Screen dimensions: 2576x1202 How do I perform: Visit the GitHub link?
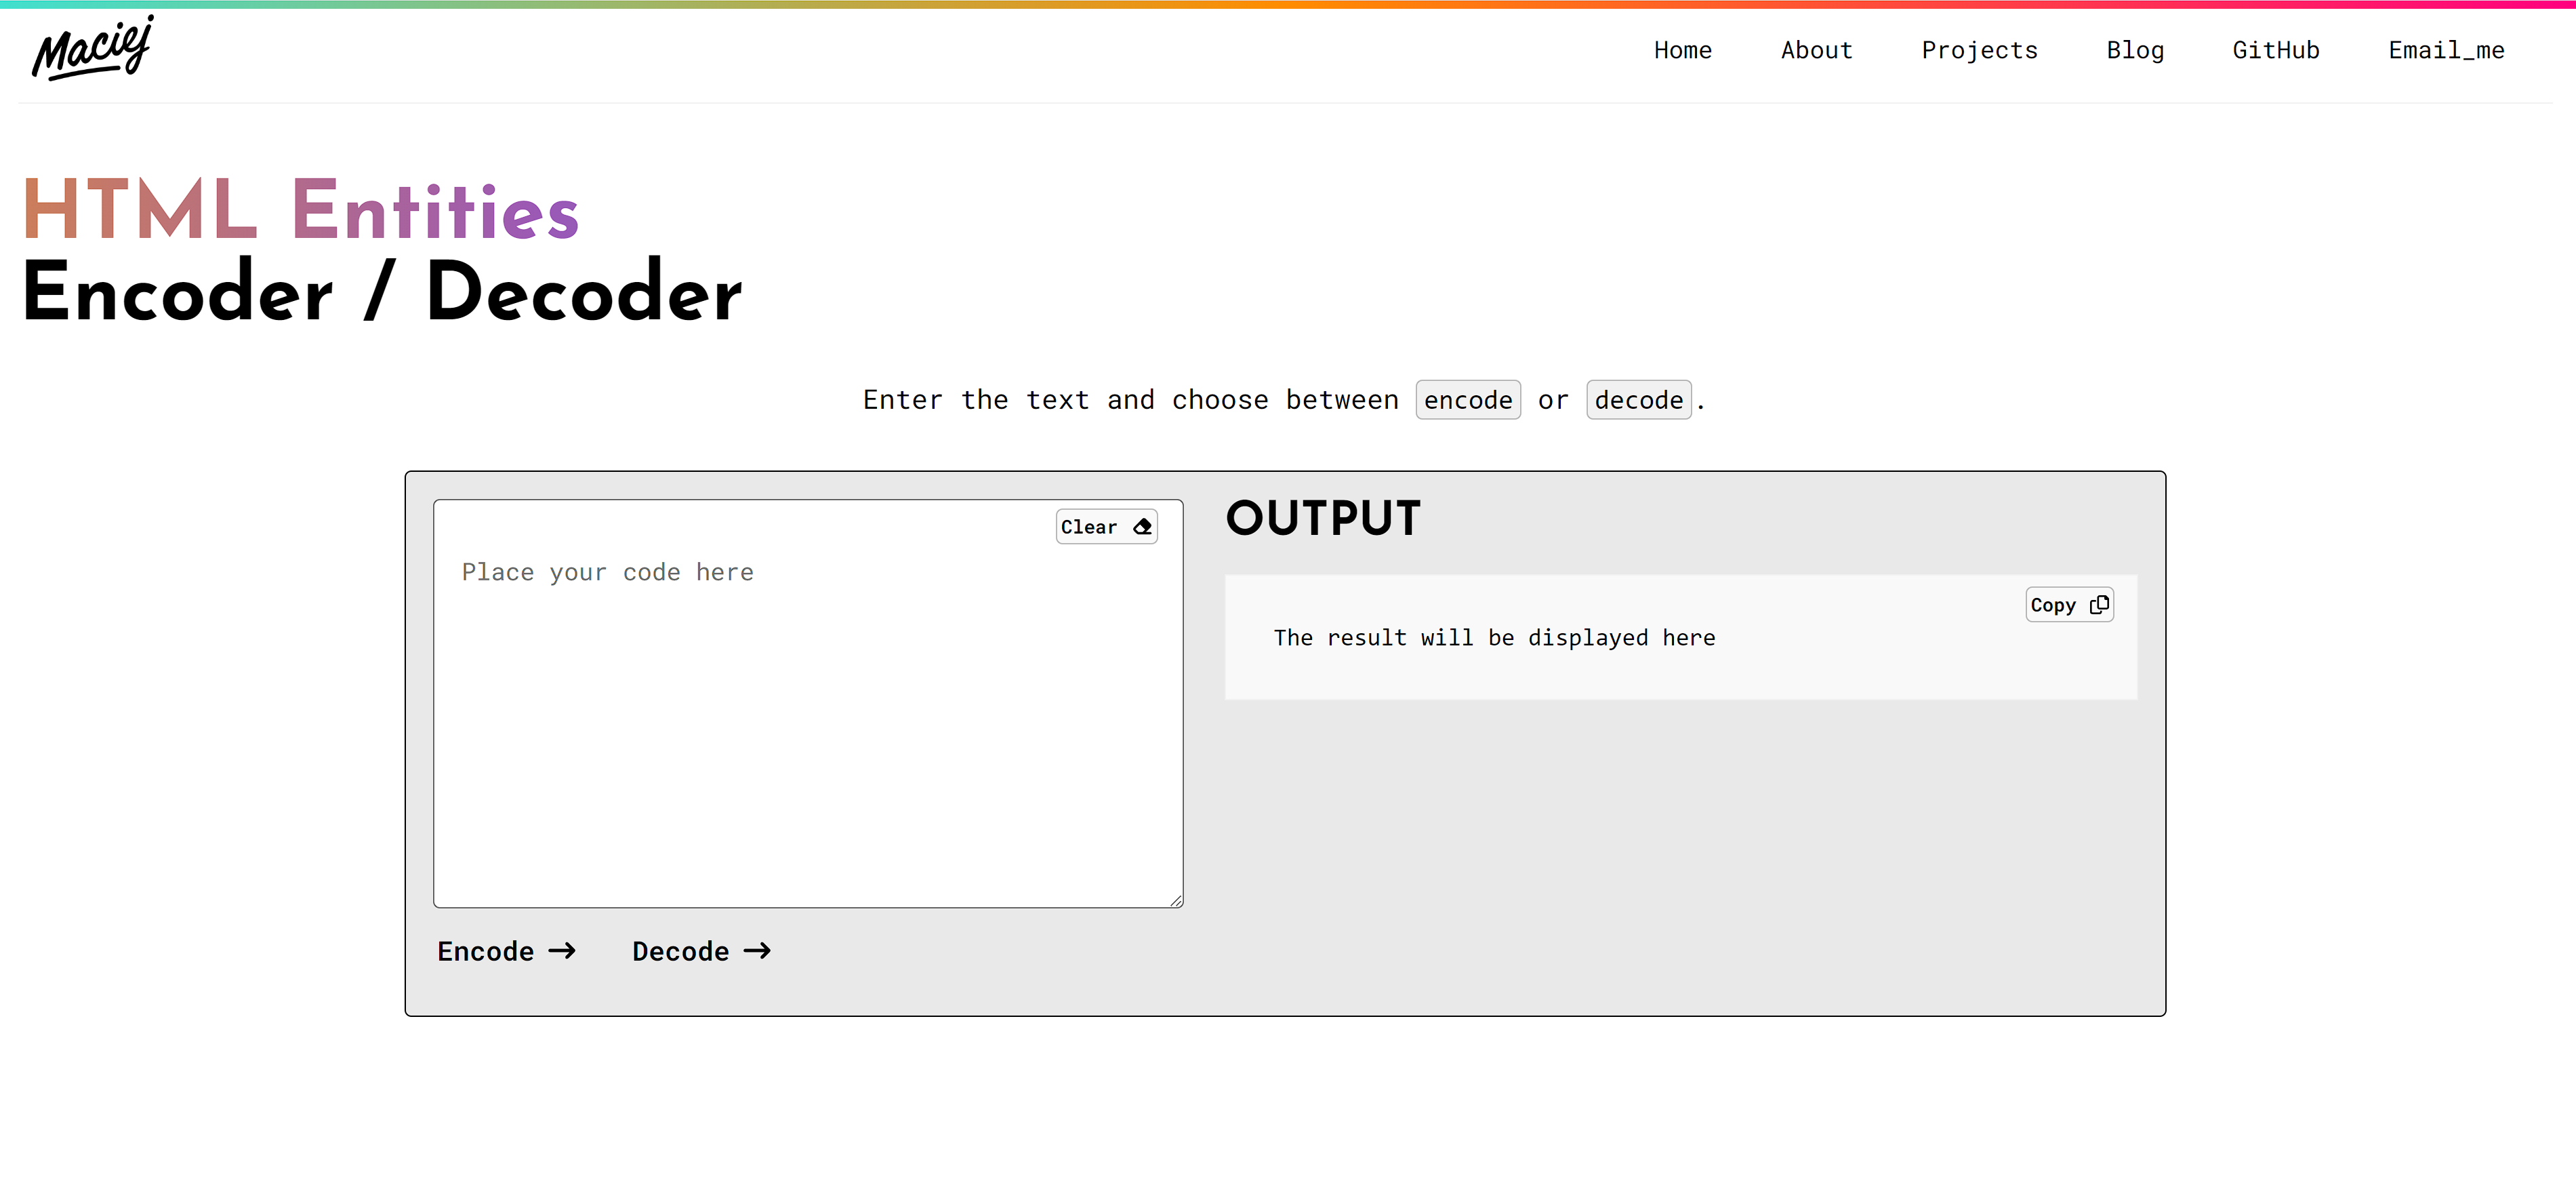[2275, 50]
